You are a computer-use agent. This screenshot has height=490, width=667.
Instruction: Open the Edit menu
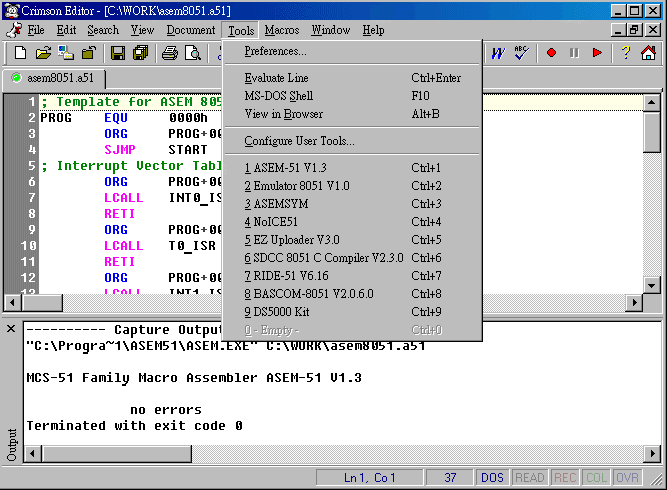(66, 30)
